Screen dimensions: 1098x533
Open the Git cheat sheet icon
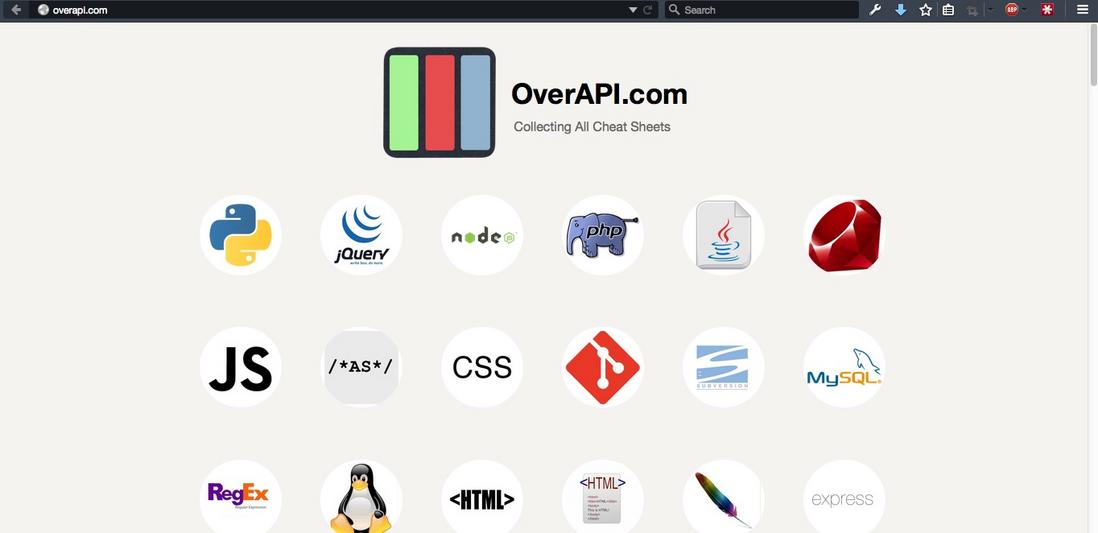(x=603, y=367)
